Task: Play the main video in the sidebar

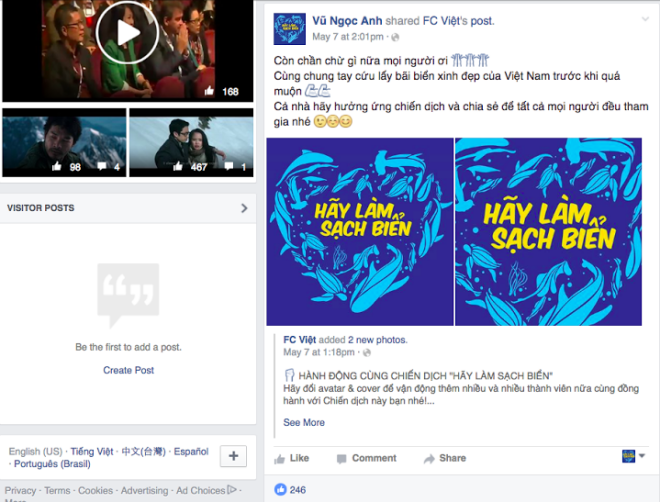Action: (x=125, y=34)
